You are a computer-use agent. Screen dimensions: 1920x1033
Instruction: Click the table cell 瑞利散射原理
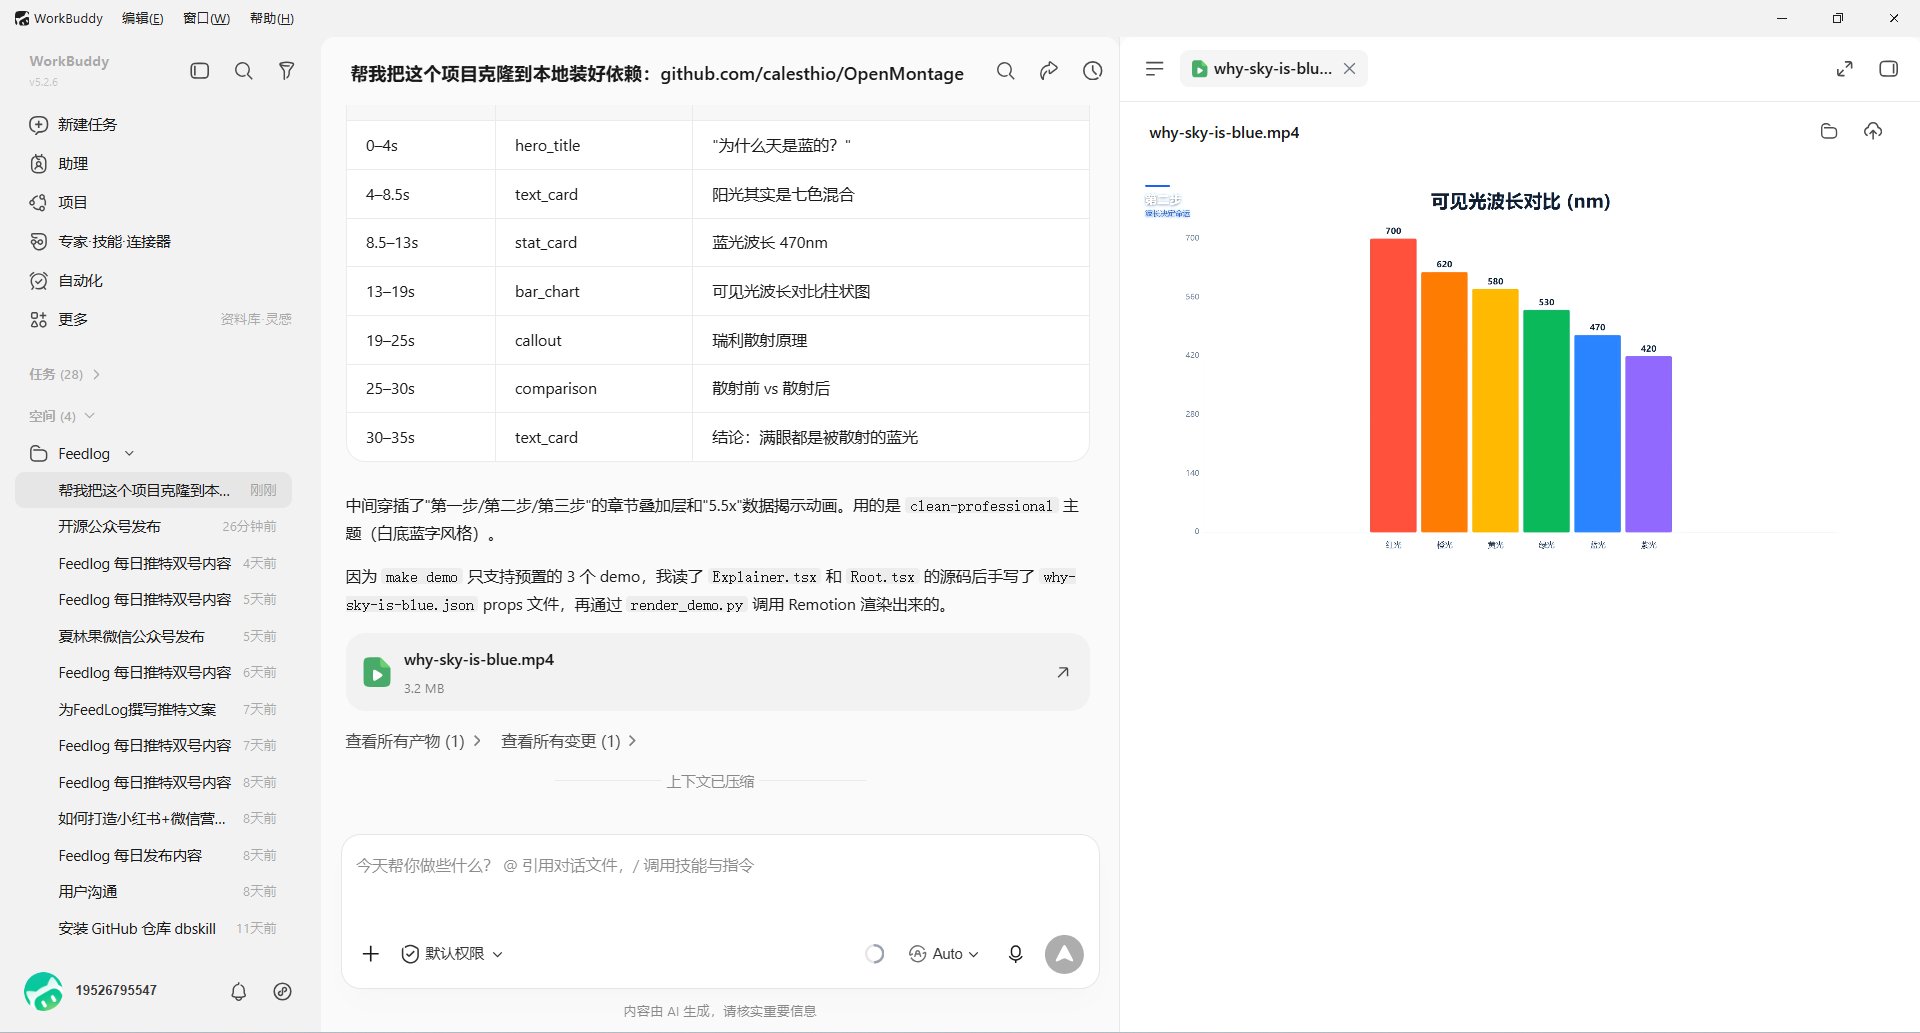click(890, 341)
